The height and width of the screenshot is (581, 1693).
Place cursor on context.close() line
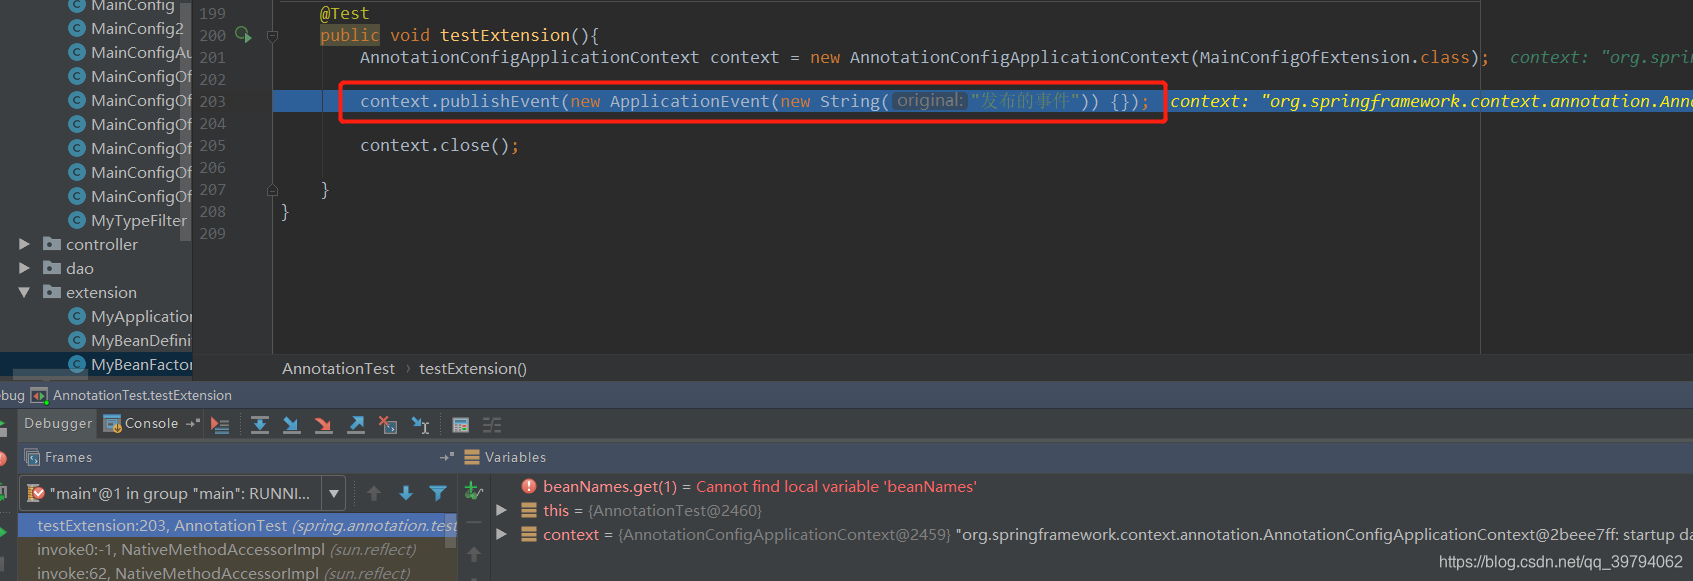[439, 145]
